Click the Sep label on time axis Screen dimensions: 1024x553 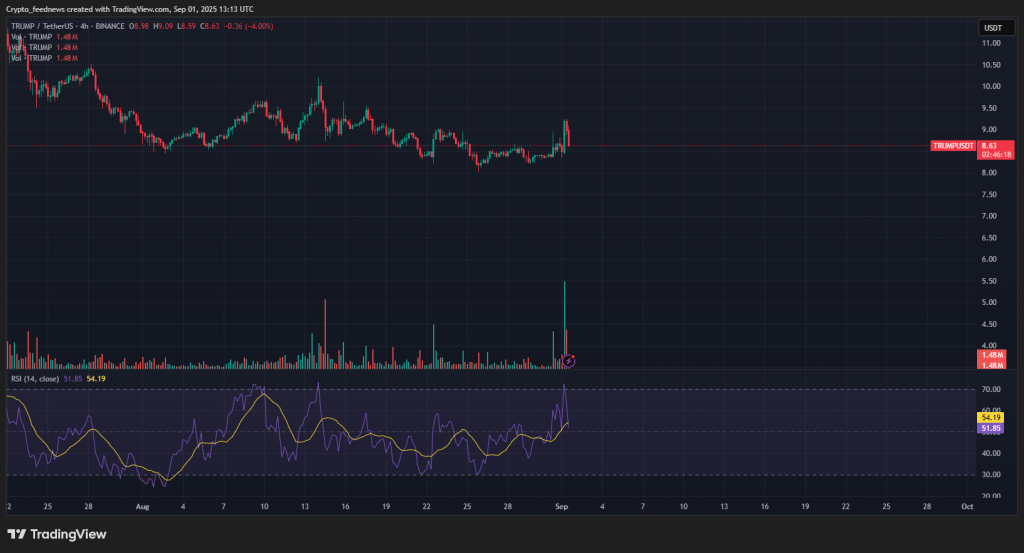tap(562, 507)
